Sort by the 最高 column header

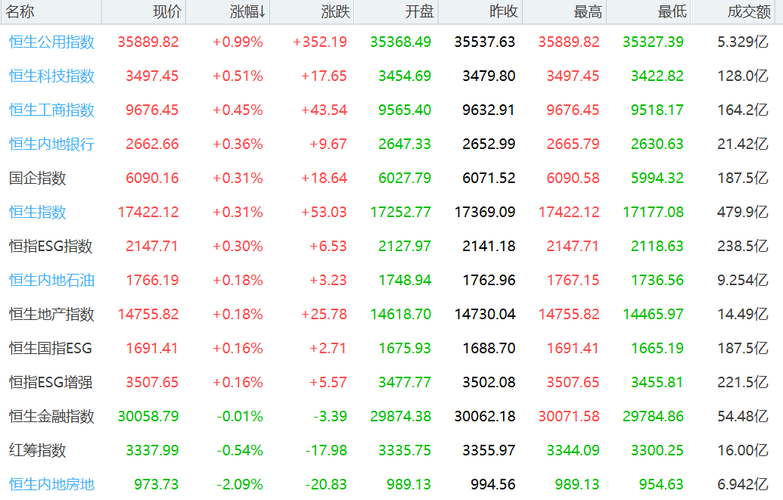pyautogui.click(x=565, y=11)
